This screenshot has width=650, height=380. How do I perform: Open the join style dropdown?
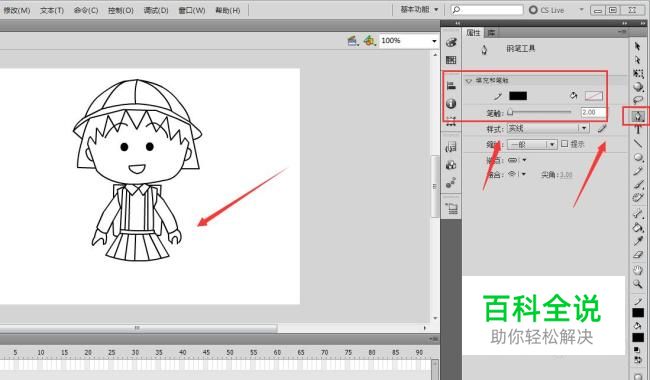517,174
